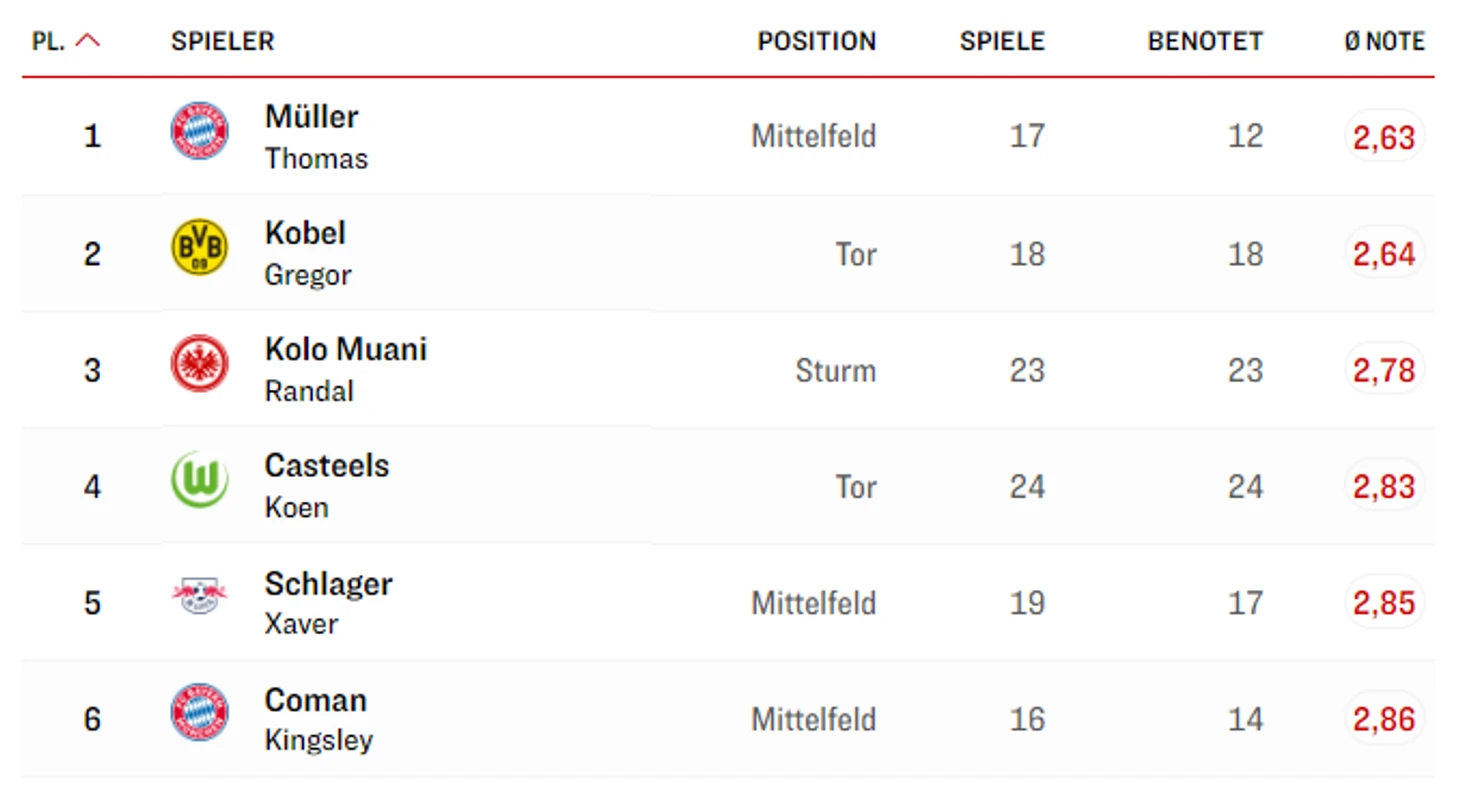Click the Bayern München logo next to Coman
Viewport: 1460px width, 801px height.
(199, 713)
